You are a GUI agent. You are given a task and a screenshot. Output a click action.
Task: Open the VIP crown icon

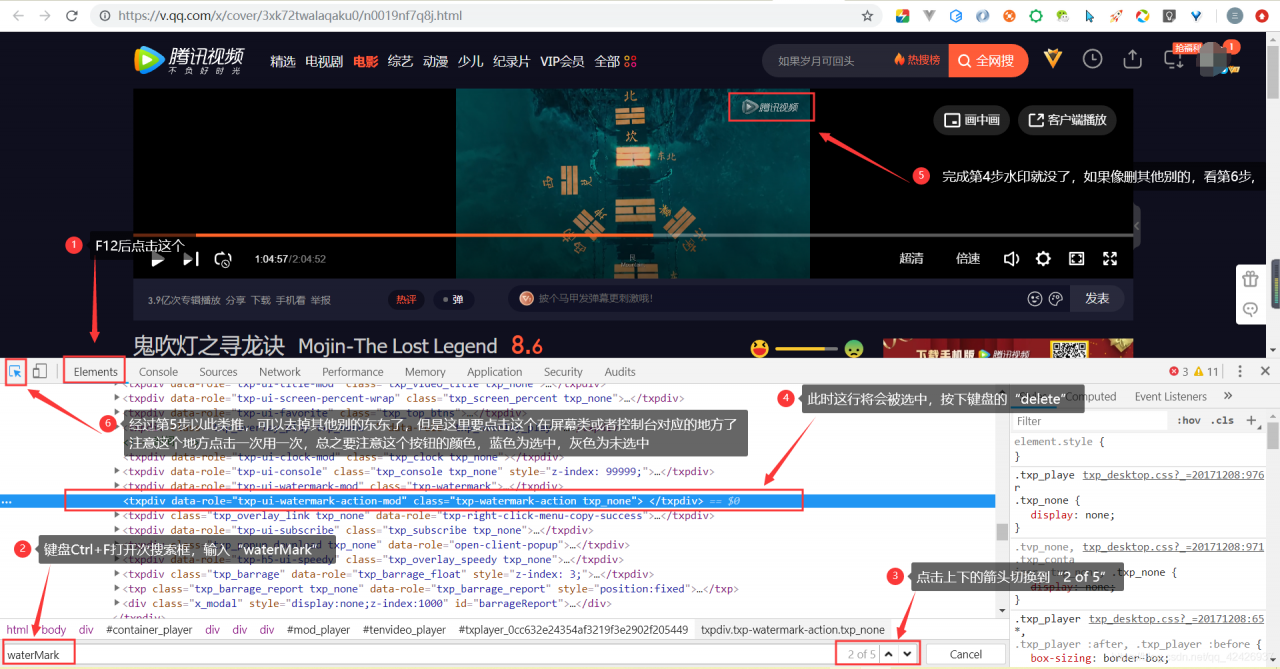pyautogui.click(x=1053, y=60)
